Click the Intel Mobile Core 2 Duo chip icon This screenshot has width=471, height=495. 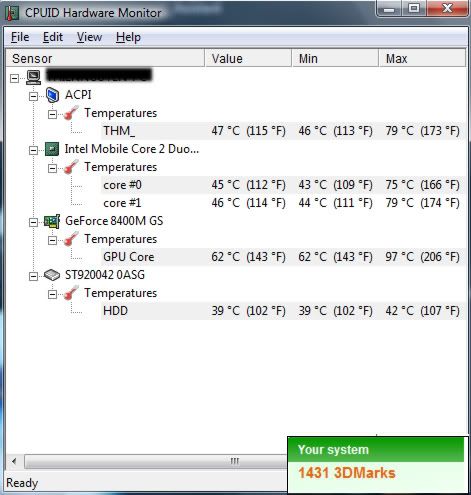52,149
